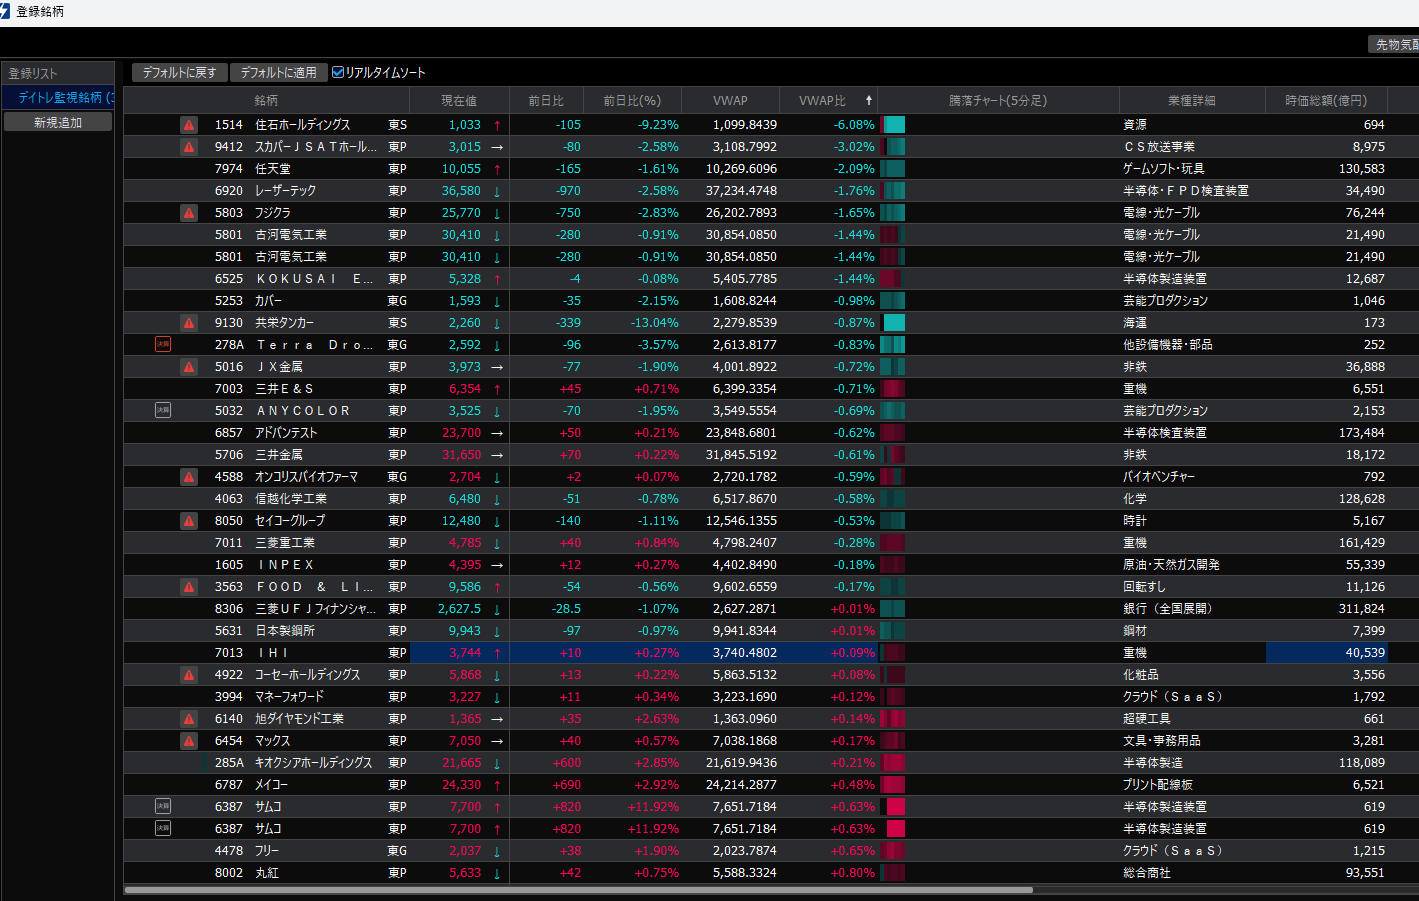Click the sort arrow in VWAP比 header
The image size is (1419, 901).
coord(868,100)
